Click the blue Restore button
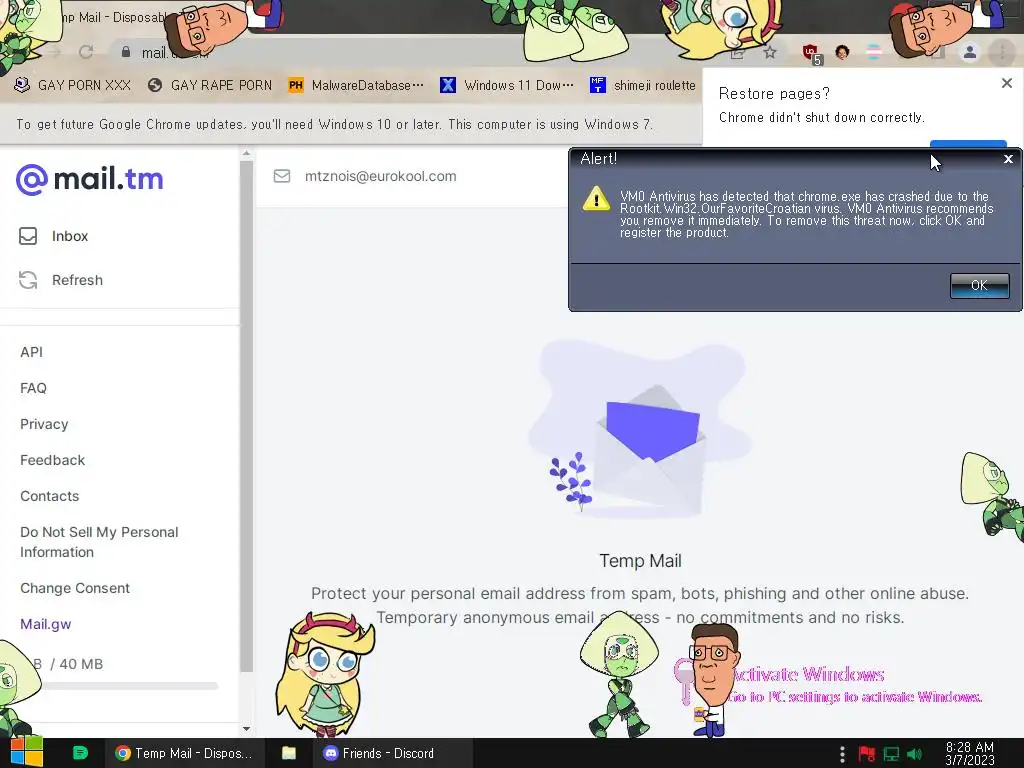 968,143
